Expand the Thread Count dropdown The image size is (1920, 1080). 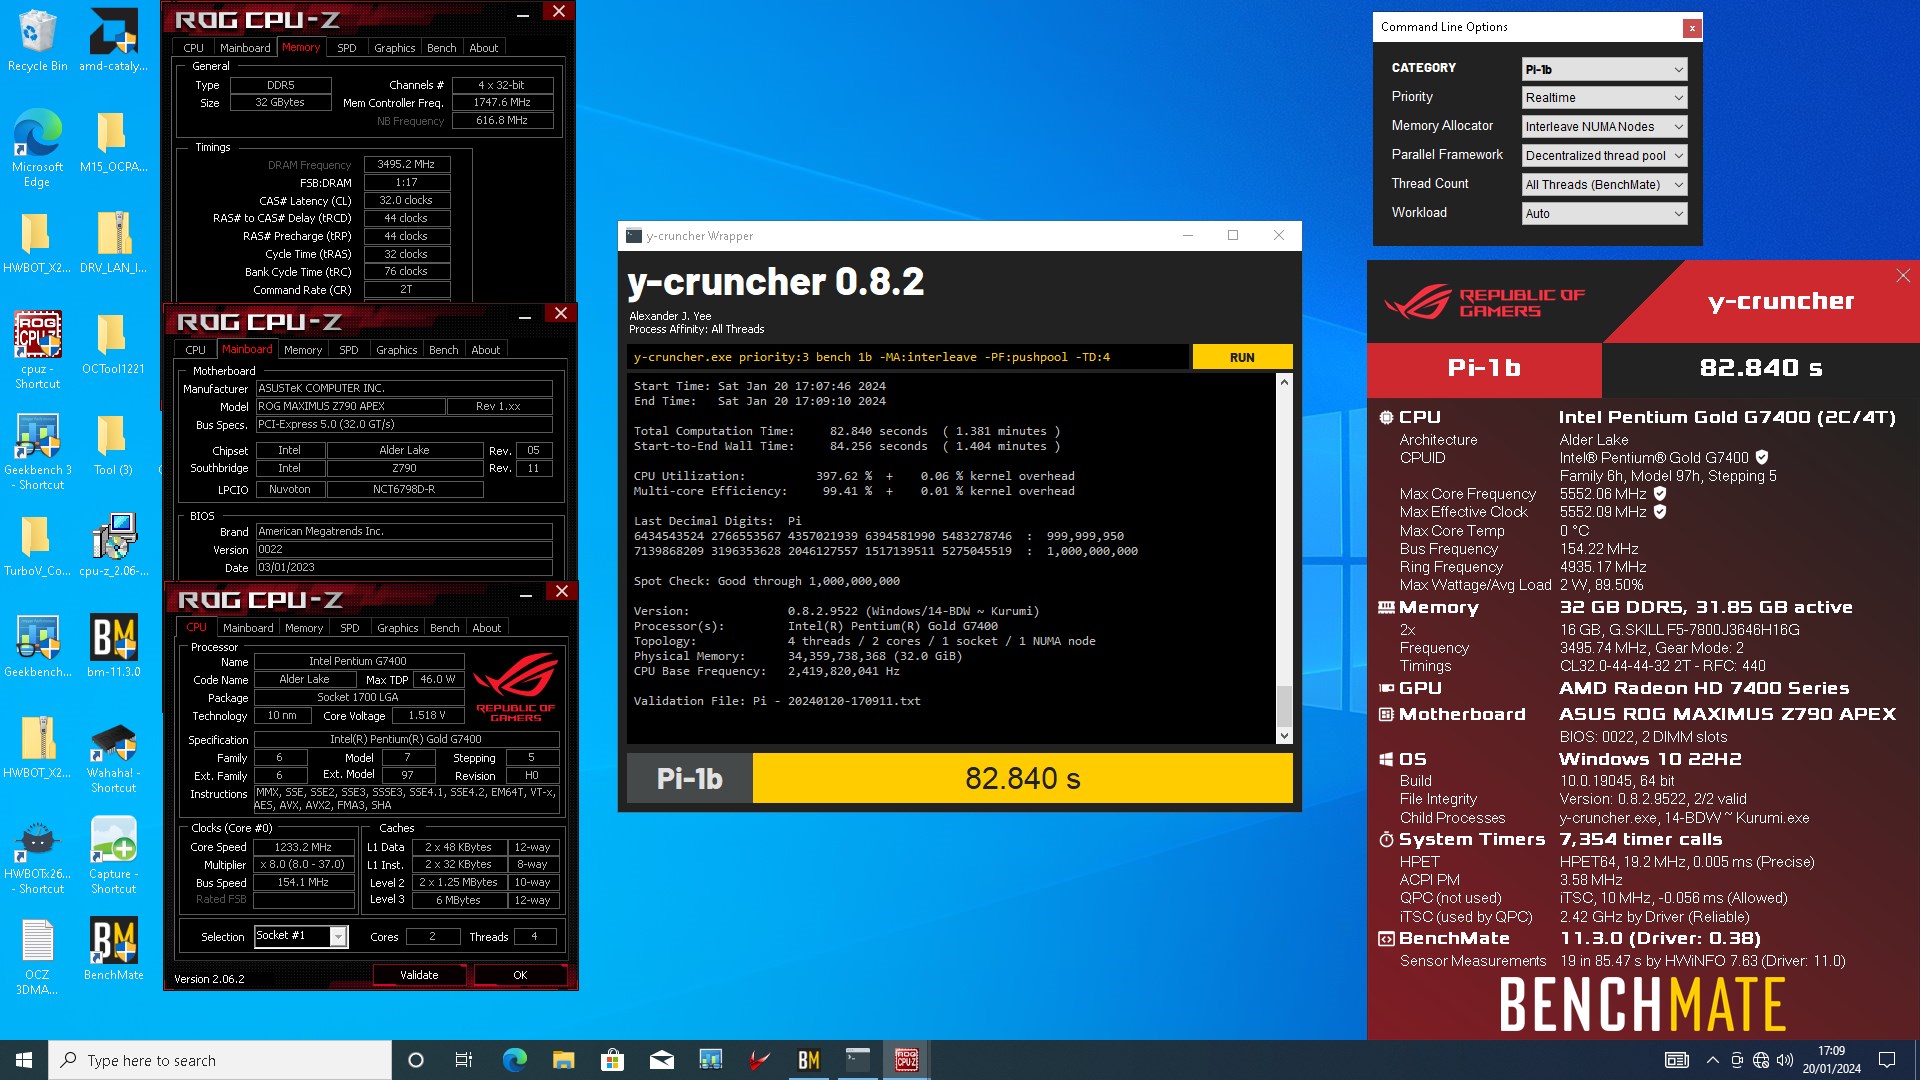coord(1604,185)
